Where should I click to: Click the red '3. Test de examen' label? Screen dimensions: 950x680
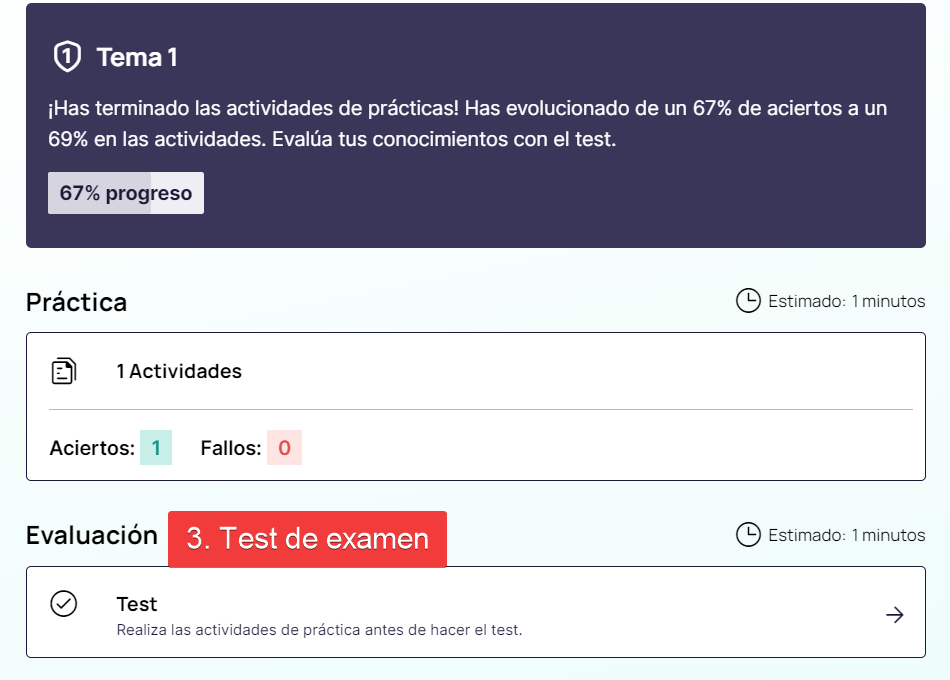click(307, 539)
